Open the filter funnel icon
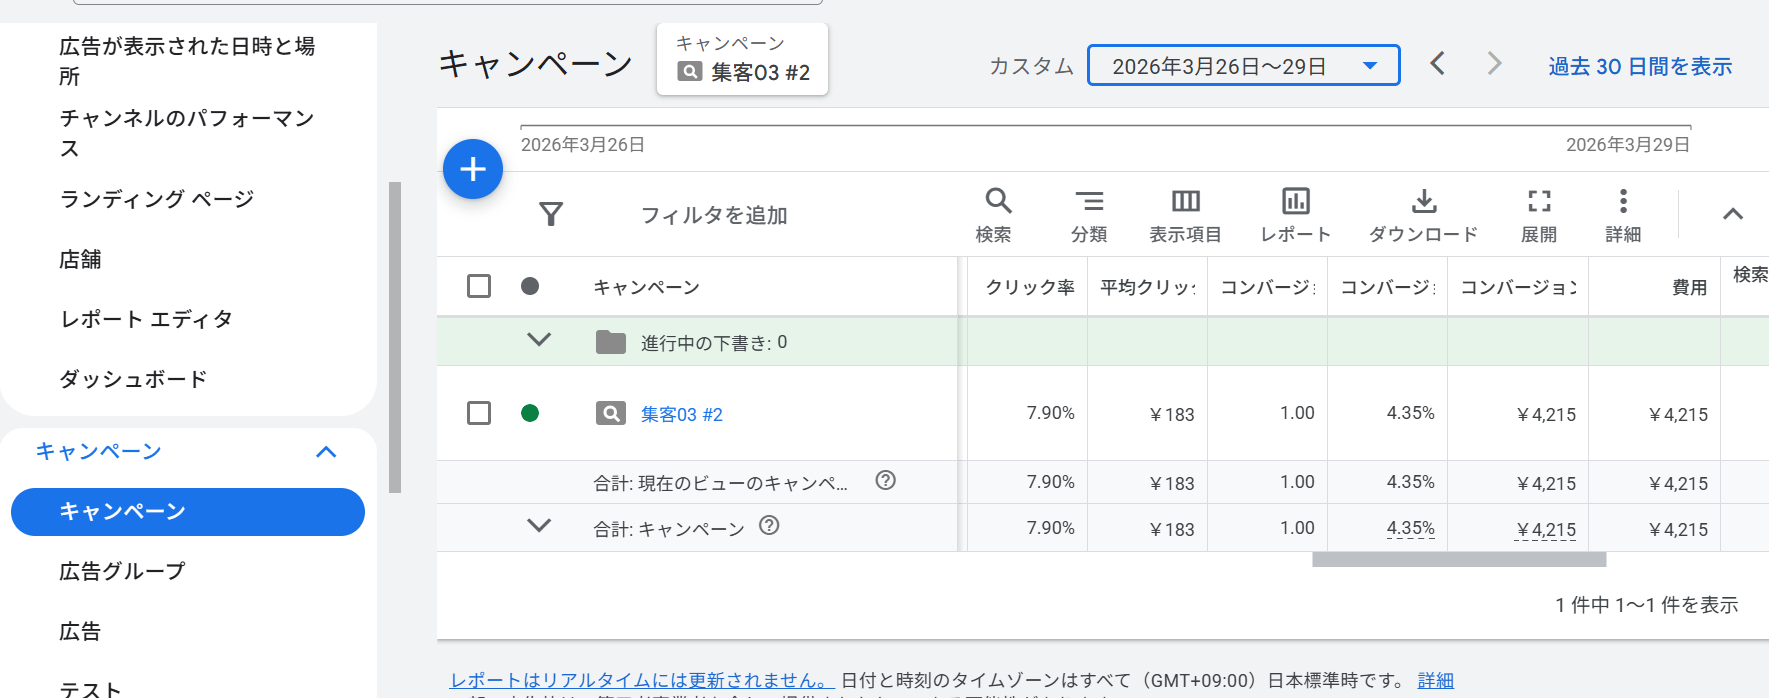Screen dimensions: 1769x698 click(551, 214)
